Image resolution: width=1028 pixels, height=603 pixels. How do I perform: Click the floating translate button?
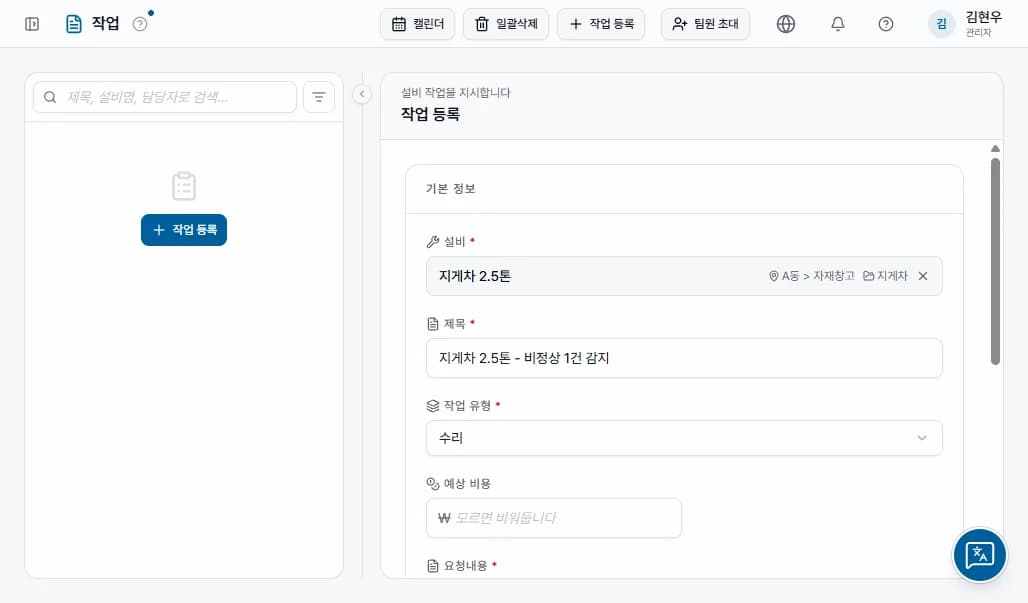tap(979, 555)
